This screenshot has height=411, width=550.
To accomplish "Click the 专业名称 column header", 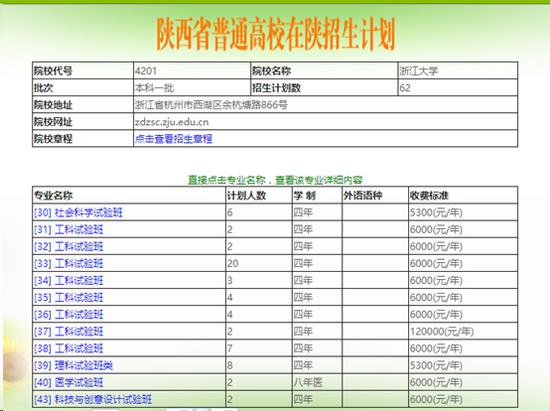I will pyautogui.click(x=53, y=195).
